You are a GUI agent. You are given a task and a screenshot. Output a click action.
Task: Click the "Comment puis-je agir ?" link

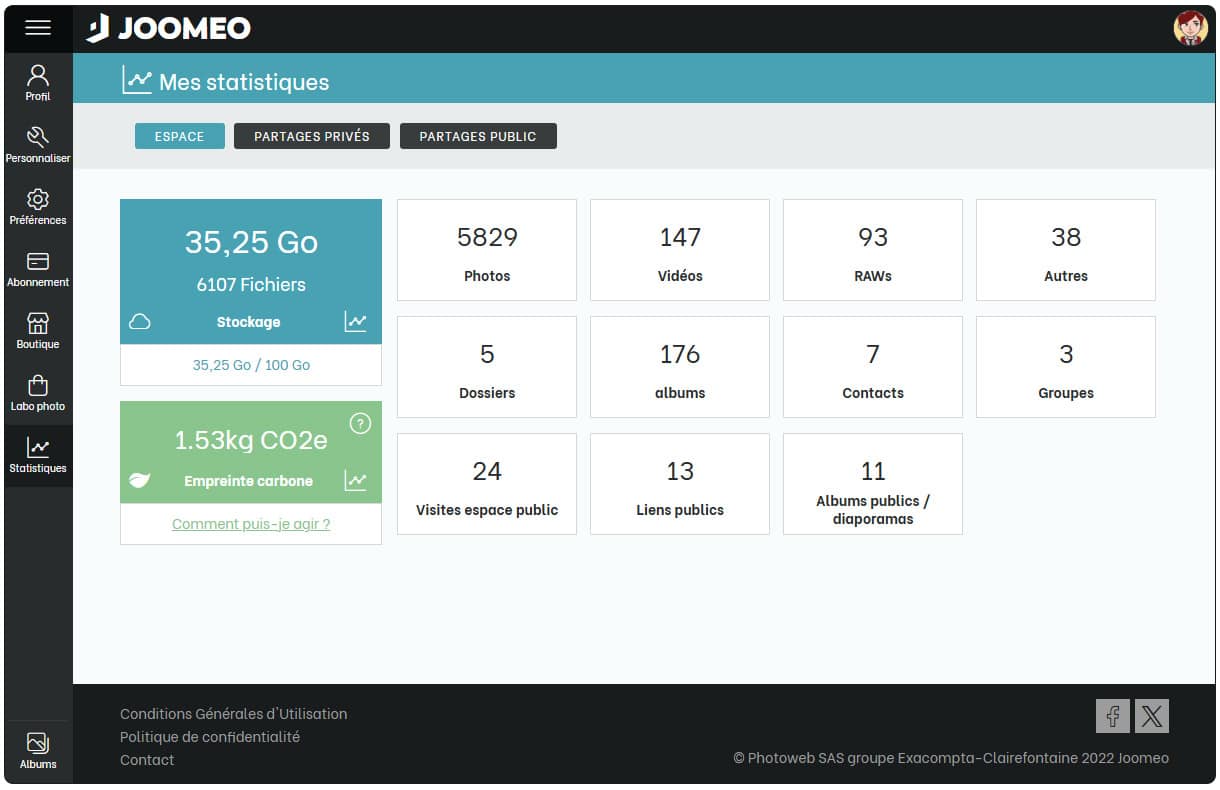(251, 524)
